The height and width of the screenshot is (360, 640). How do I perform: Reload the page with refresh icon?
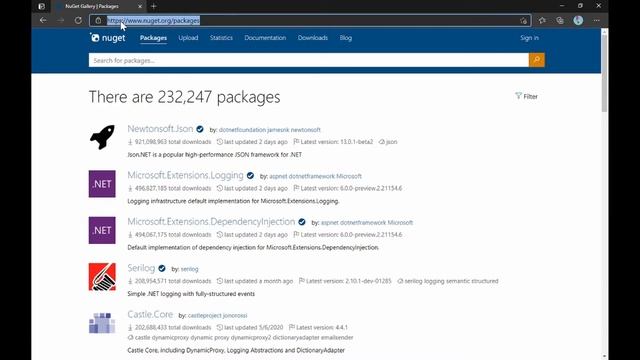point(78,20)
